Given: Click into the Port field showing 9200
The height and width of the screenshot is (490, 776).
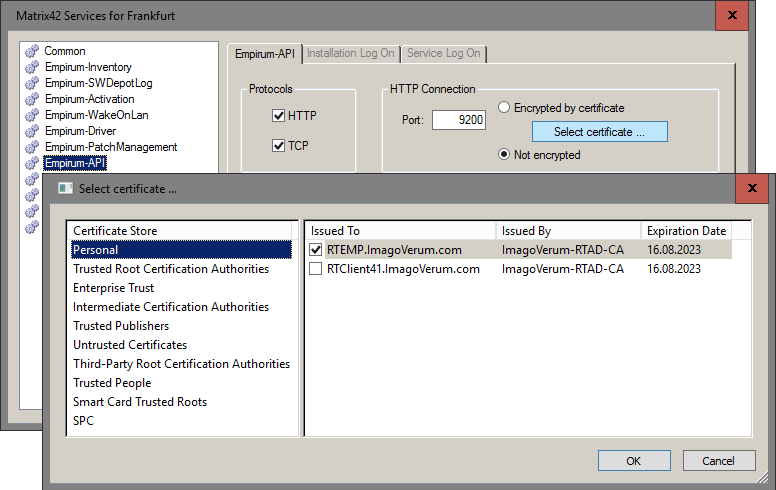Looking at the screenshot, I should pyautogui.click(x=459, y=120).
